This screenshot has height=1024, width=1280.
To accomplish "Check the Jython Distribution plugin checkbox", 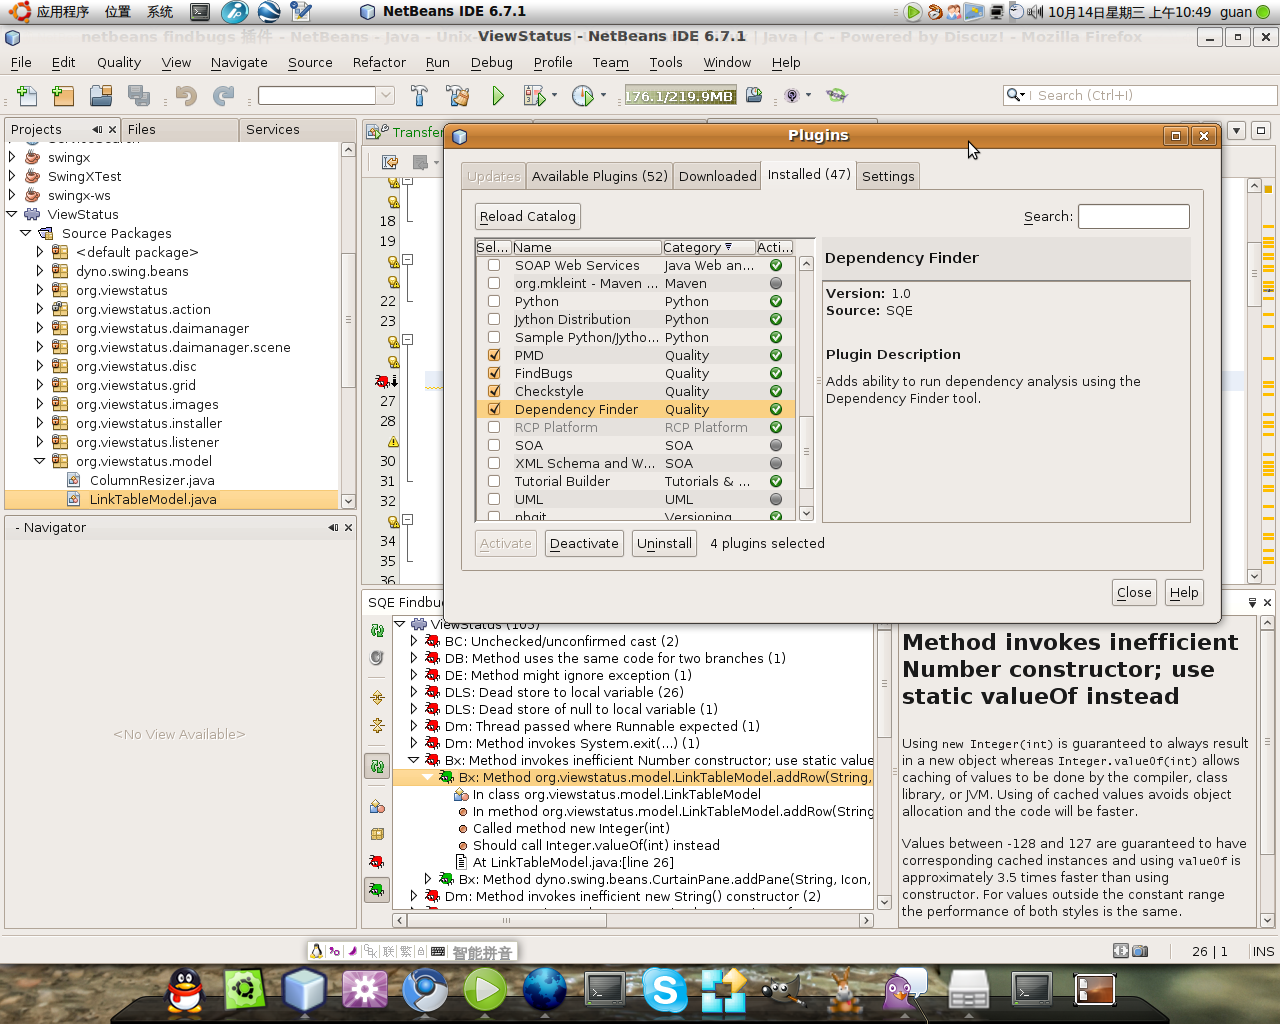I will 494,319.
